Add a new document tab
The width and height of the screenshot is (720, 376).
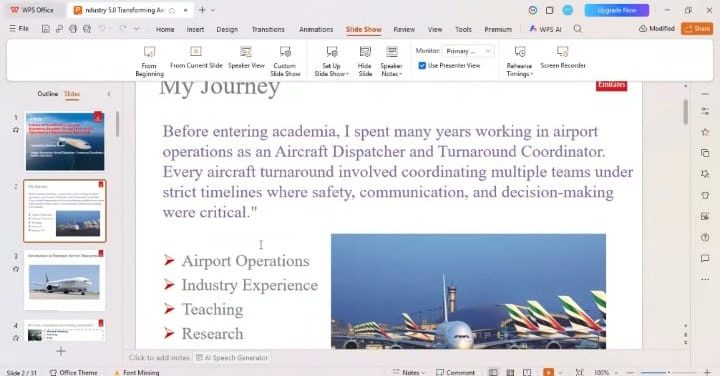coord(202,10)
